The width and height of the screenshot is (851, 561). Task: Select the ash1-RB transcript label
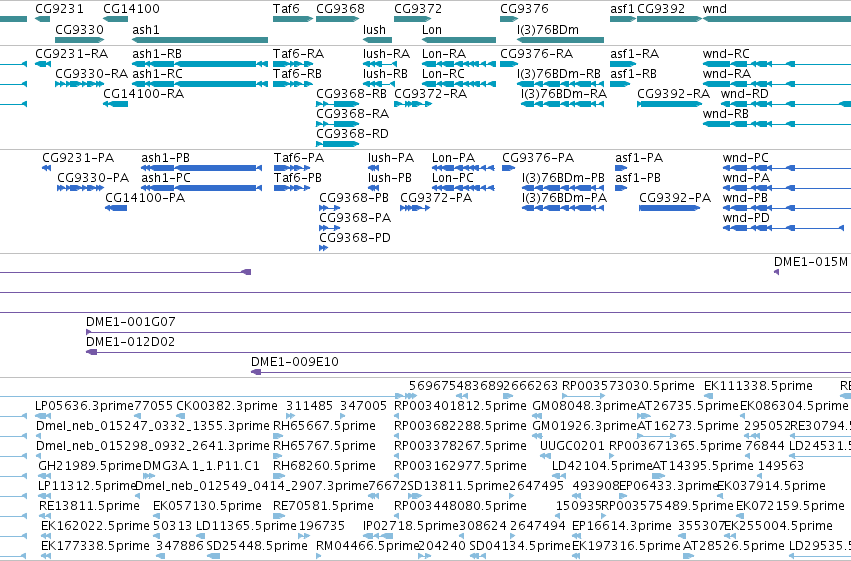pos(157,54)
